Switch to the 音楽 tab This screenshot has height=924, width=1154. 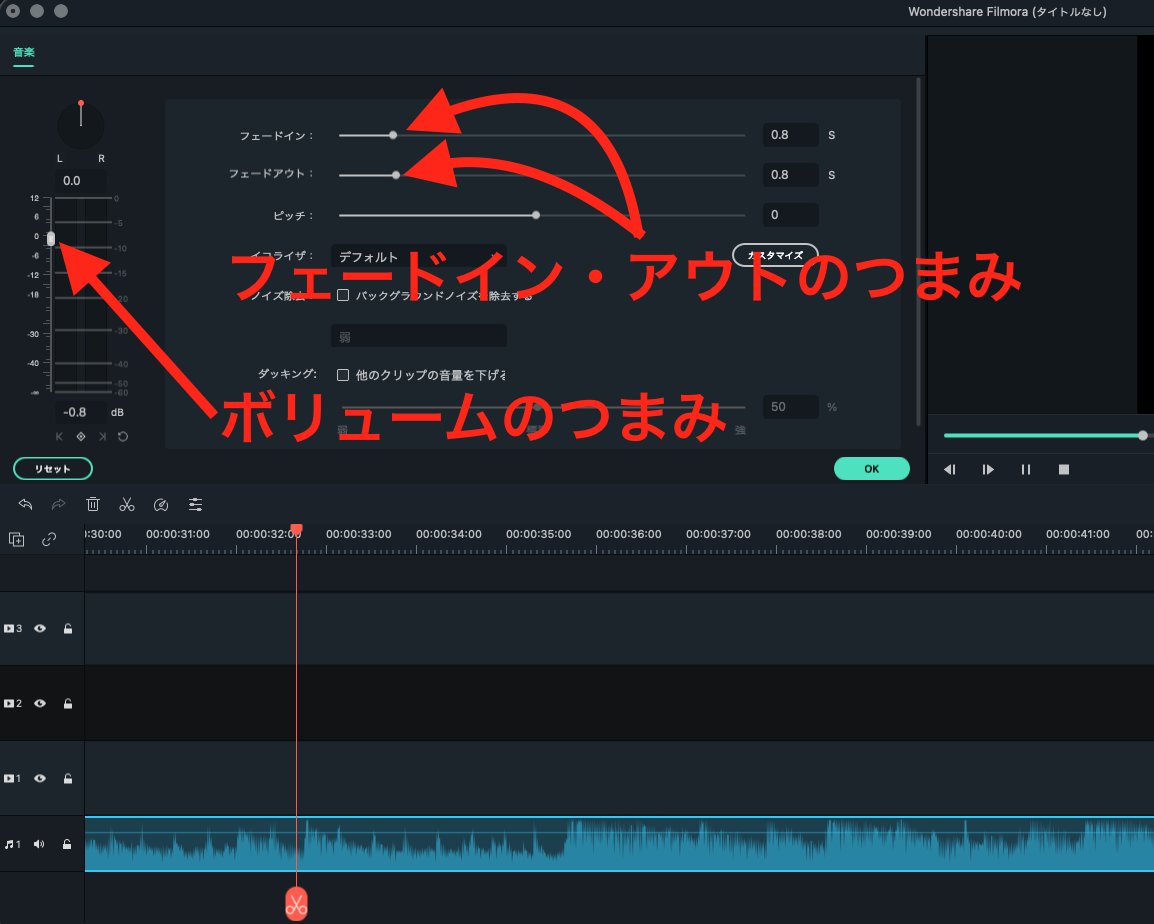pyautogui.click(x=23, y=53)
